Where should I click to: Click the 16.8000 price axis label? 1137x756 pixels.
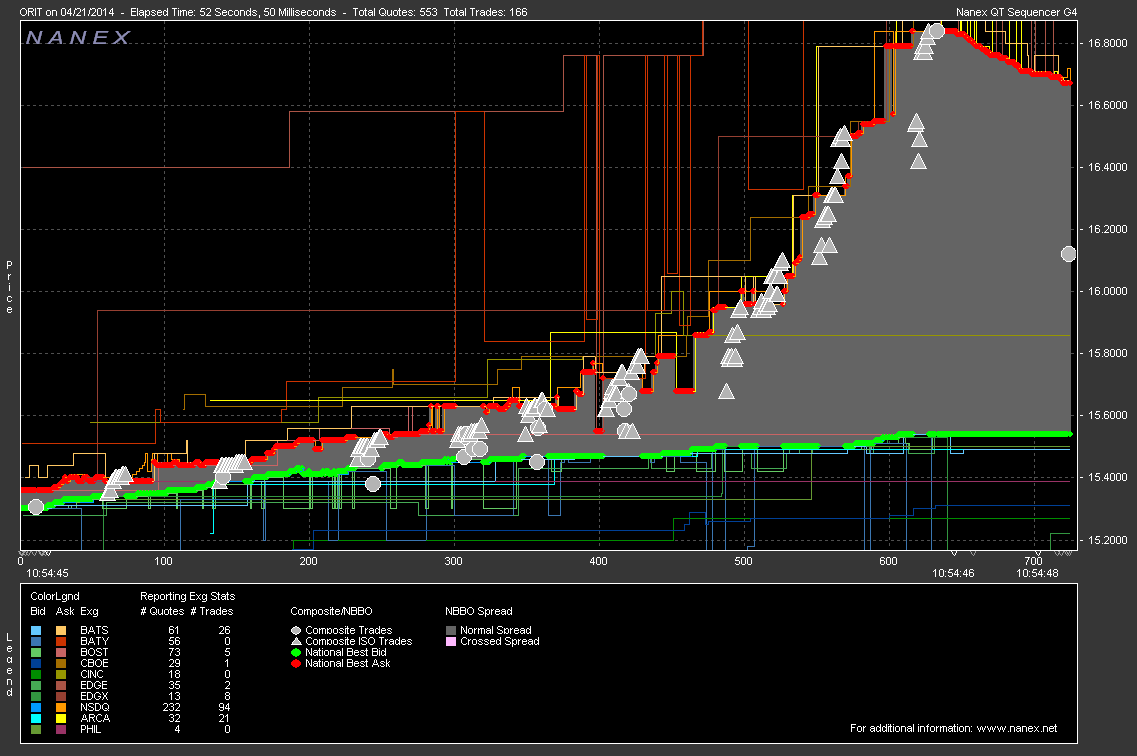1107,43
